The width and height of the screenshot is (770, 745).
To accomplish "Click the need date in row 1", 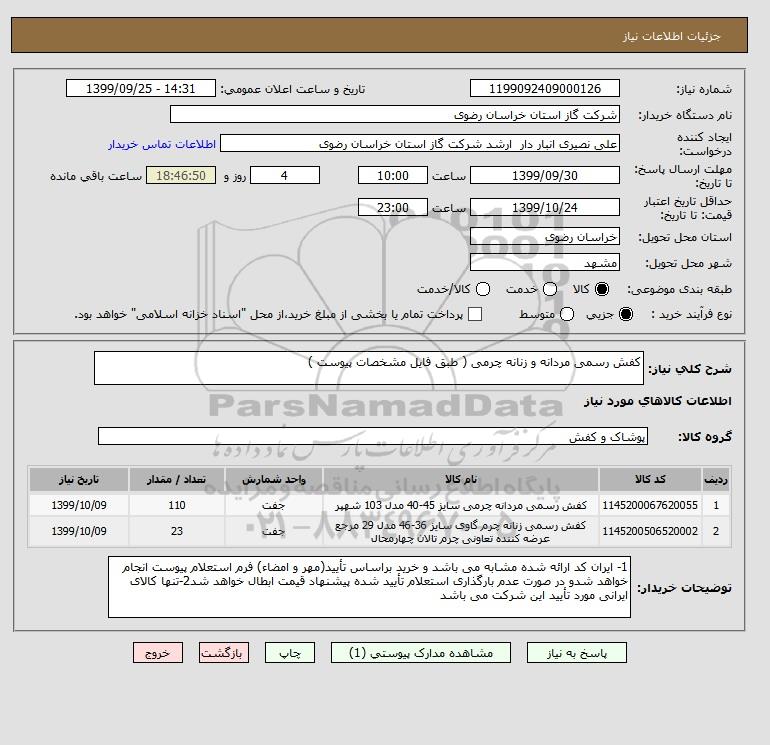I will pos(79,505).
